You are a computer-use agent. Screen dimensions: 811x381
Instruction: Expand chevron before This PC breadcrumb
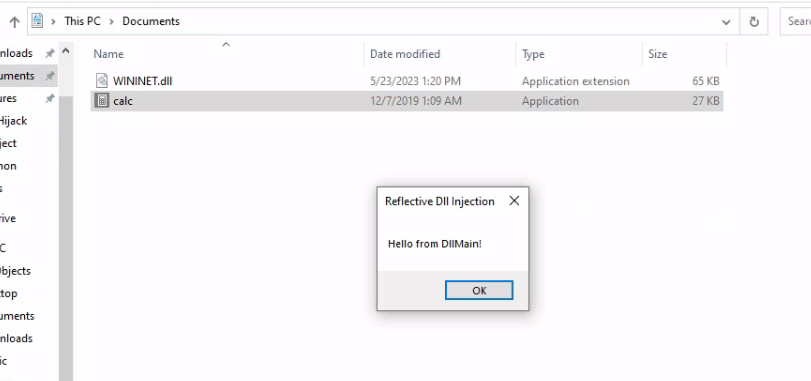pos(53,22)
